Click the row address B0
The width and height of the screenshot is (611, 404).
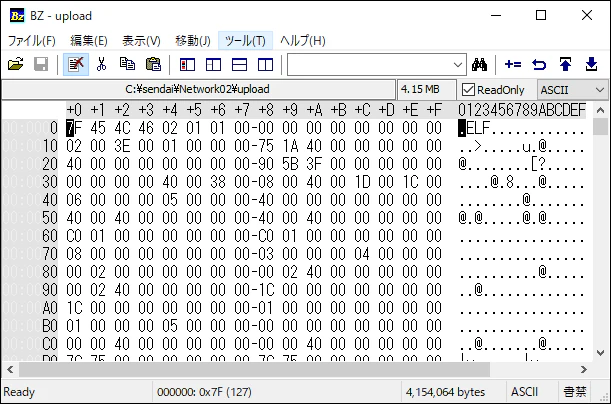(49, 326)
